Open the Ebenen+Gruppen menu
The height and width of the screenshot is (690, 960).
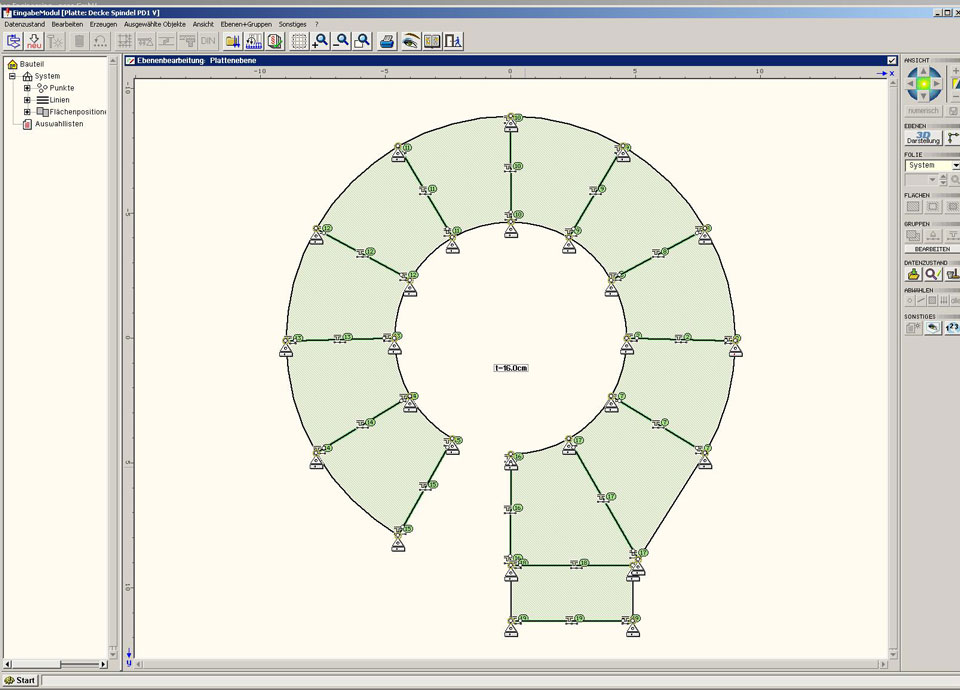[x=246, y=23]
